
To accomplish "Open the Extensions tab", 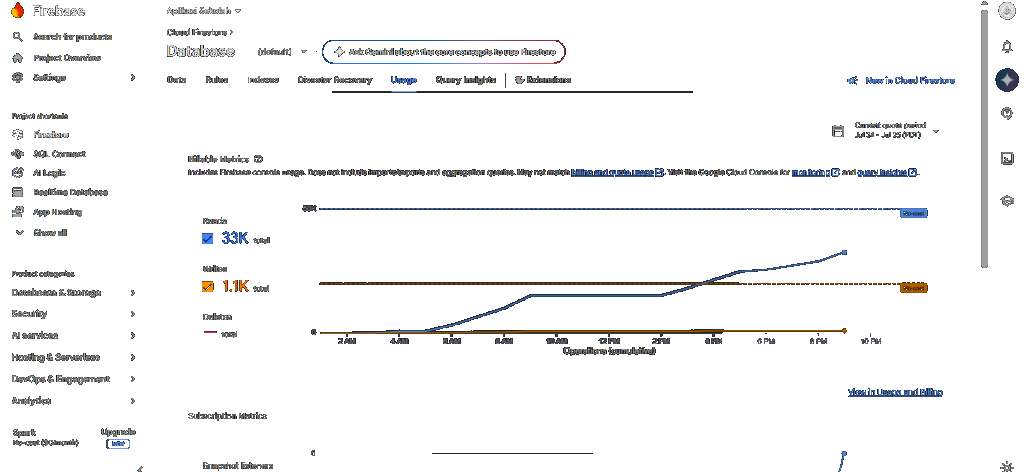I will (543, 80).
